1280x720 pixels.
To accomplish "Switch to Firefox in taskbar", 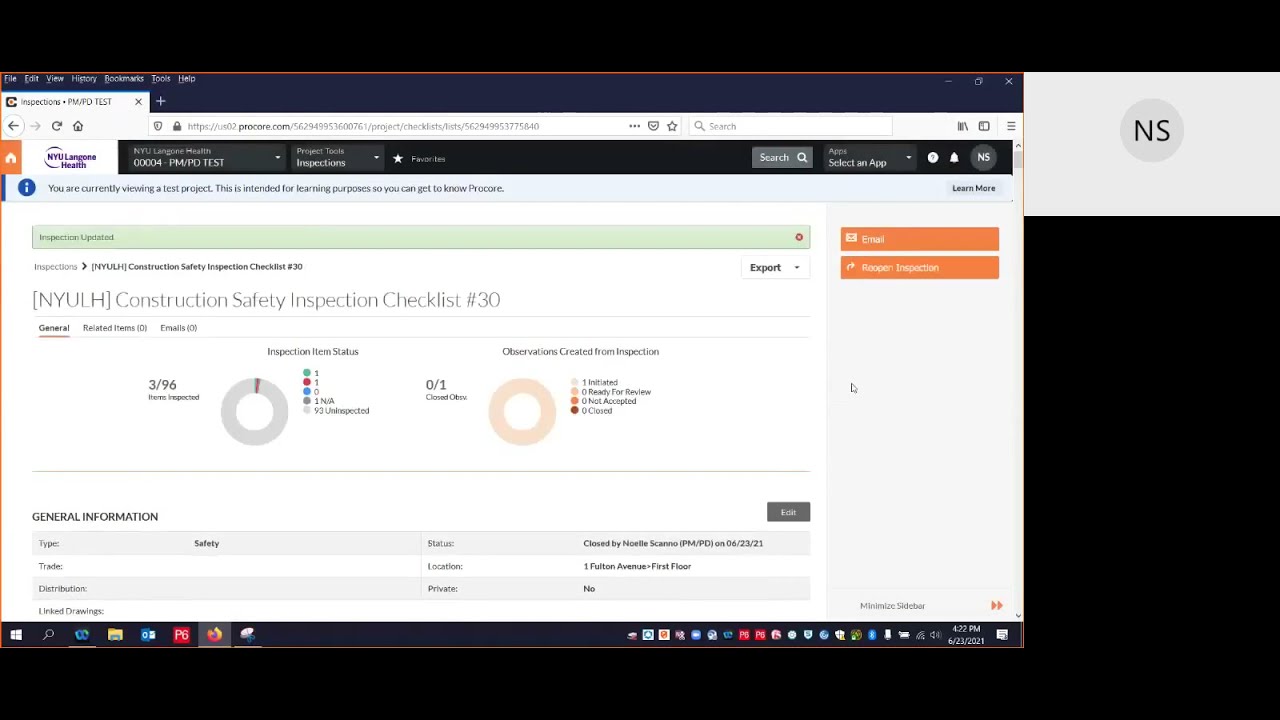I will [x=214, y=635].
